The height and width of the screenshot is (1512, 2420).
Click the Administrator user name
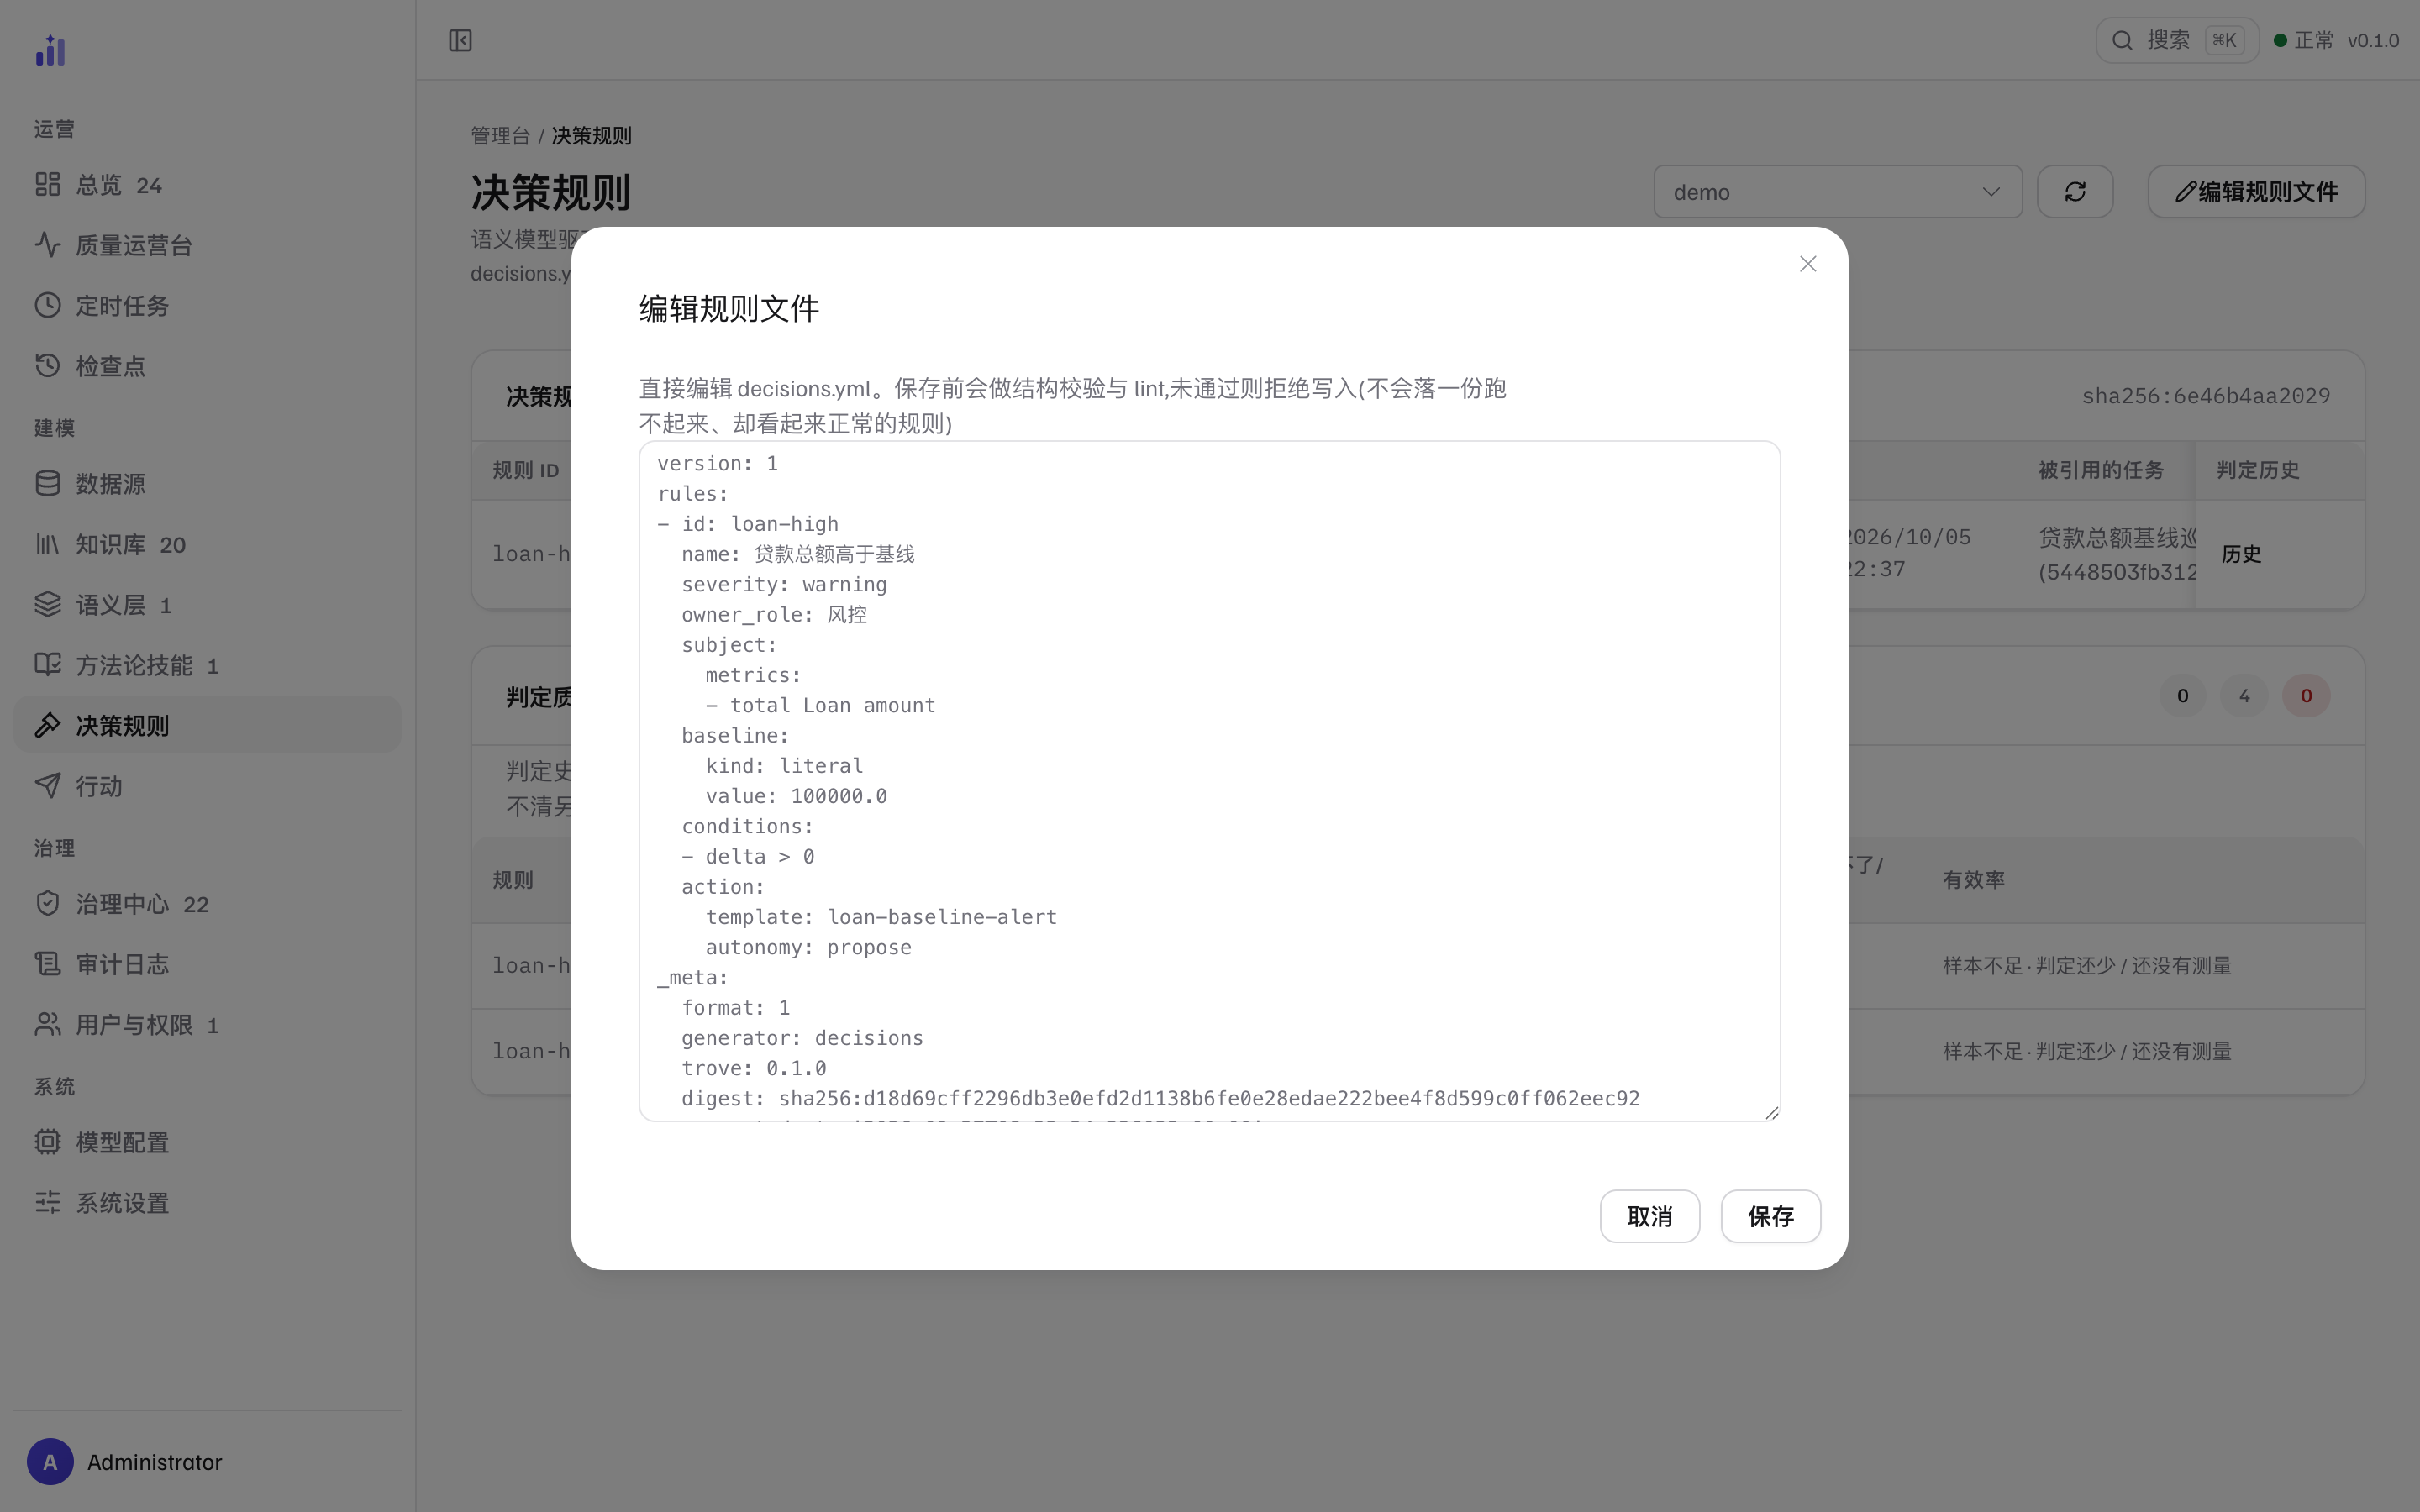tap(154, 1462)
